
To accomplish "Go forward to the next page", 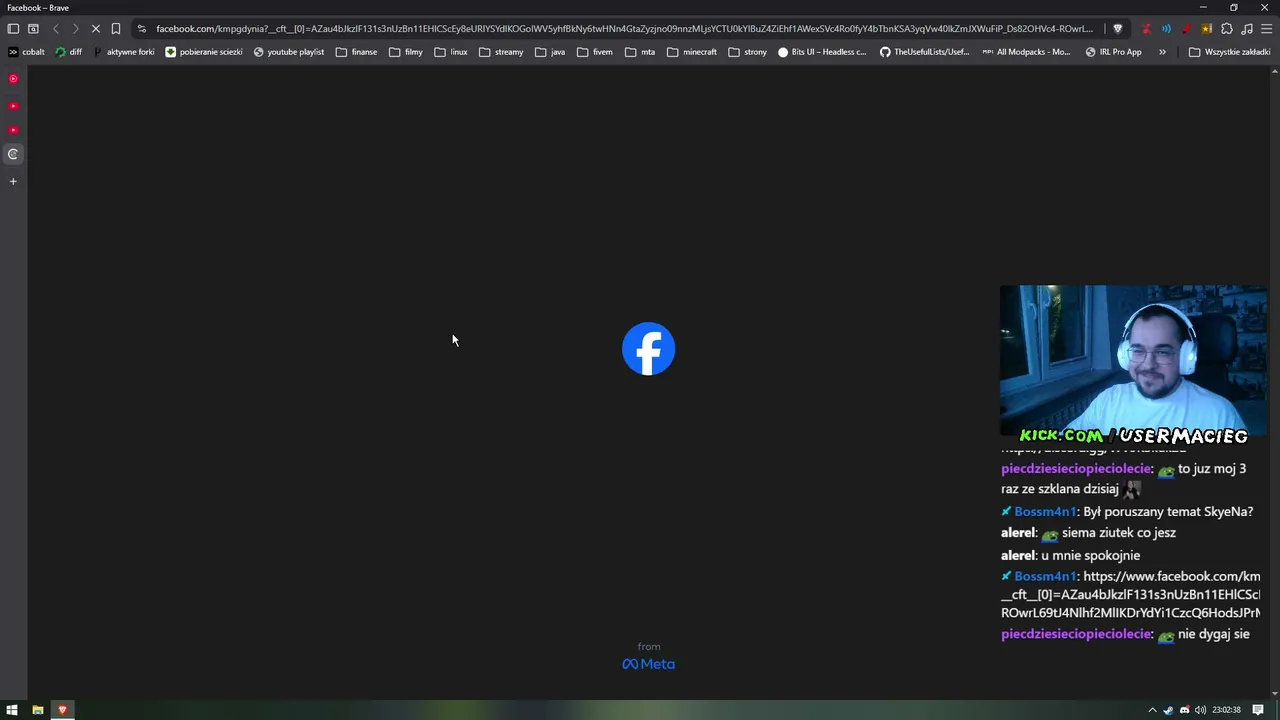I will coord(75,29).
